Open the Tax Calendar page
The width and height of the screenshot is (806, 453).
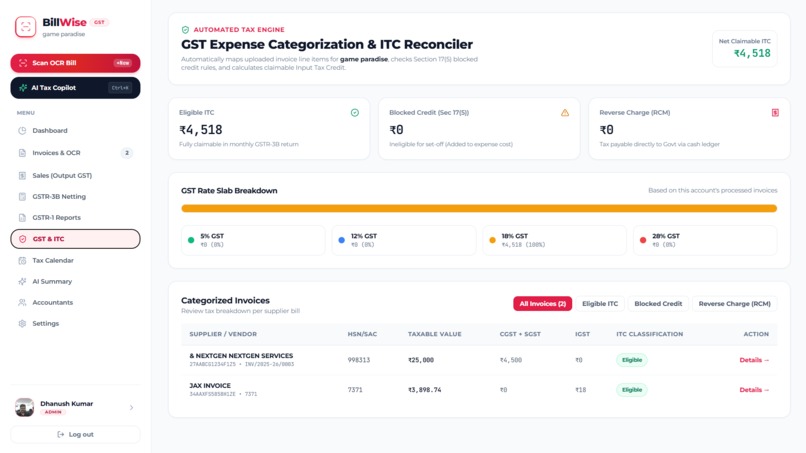[75, 261]
